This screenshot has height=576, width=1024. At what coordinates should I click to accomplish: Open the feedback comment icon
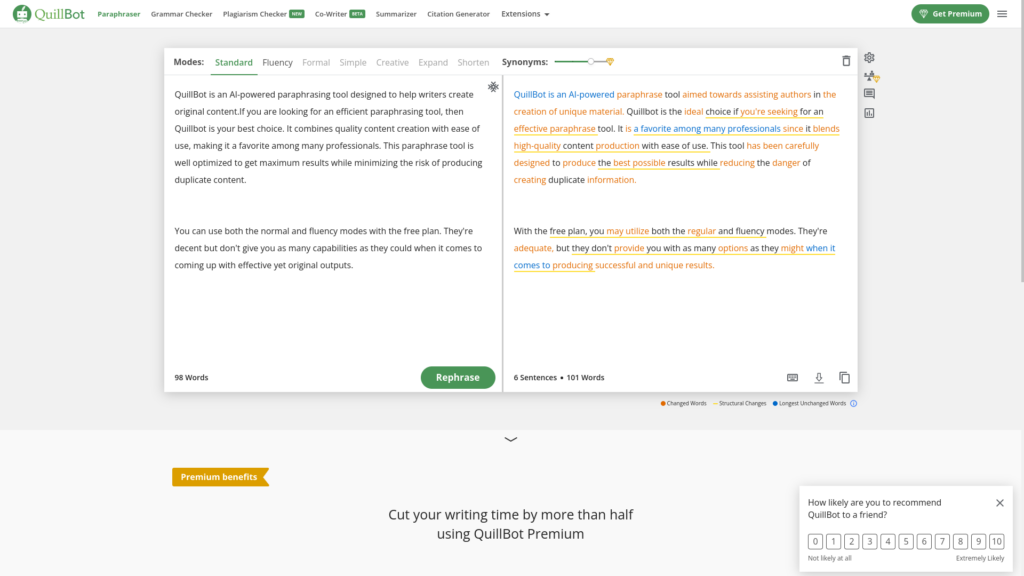(x=869, y=94)
